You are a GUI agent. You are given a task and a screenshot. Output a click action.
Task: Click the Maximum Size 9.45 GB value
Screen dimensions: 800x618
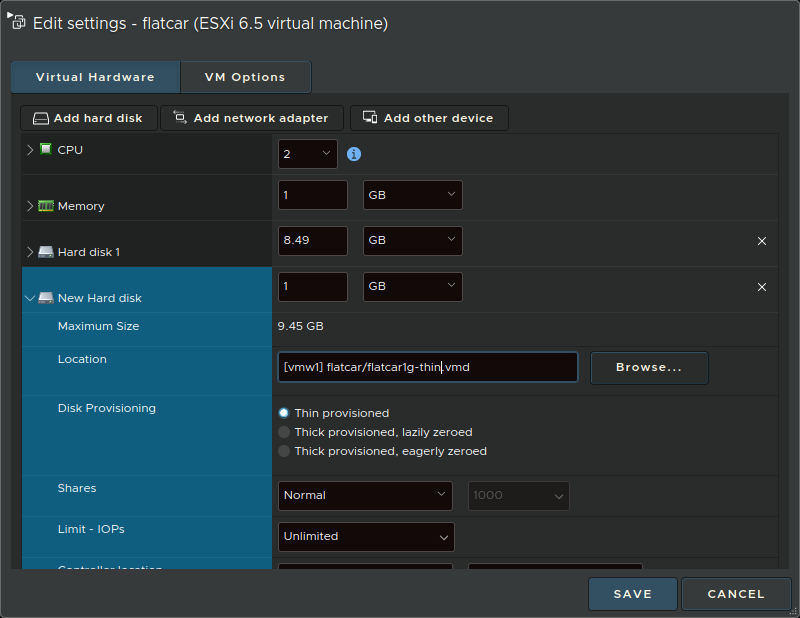point(301,326)
